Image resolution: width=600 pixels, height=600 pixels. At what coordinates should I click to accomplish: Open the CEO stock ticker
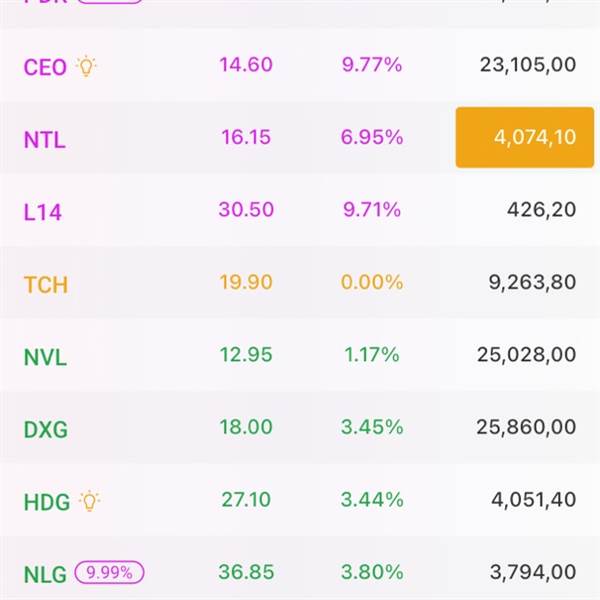coord(45,67)
